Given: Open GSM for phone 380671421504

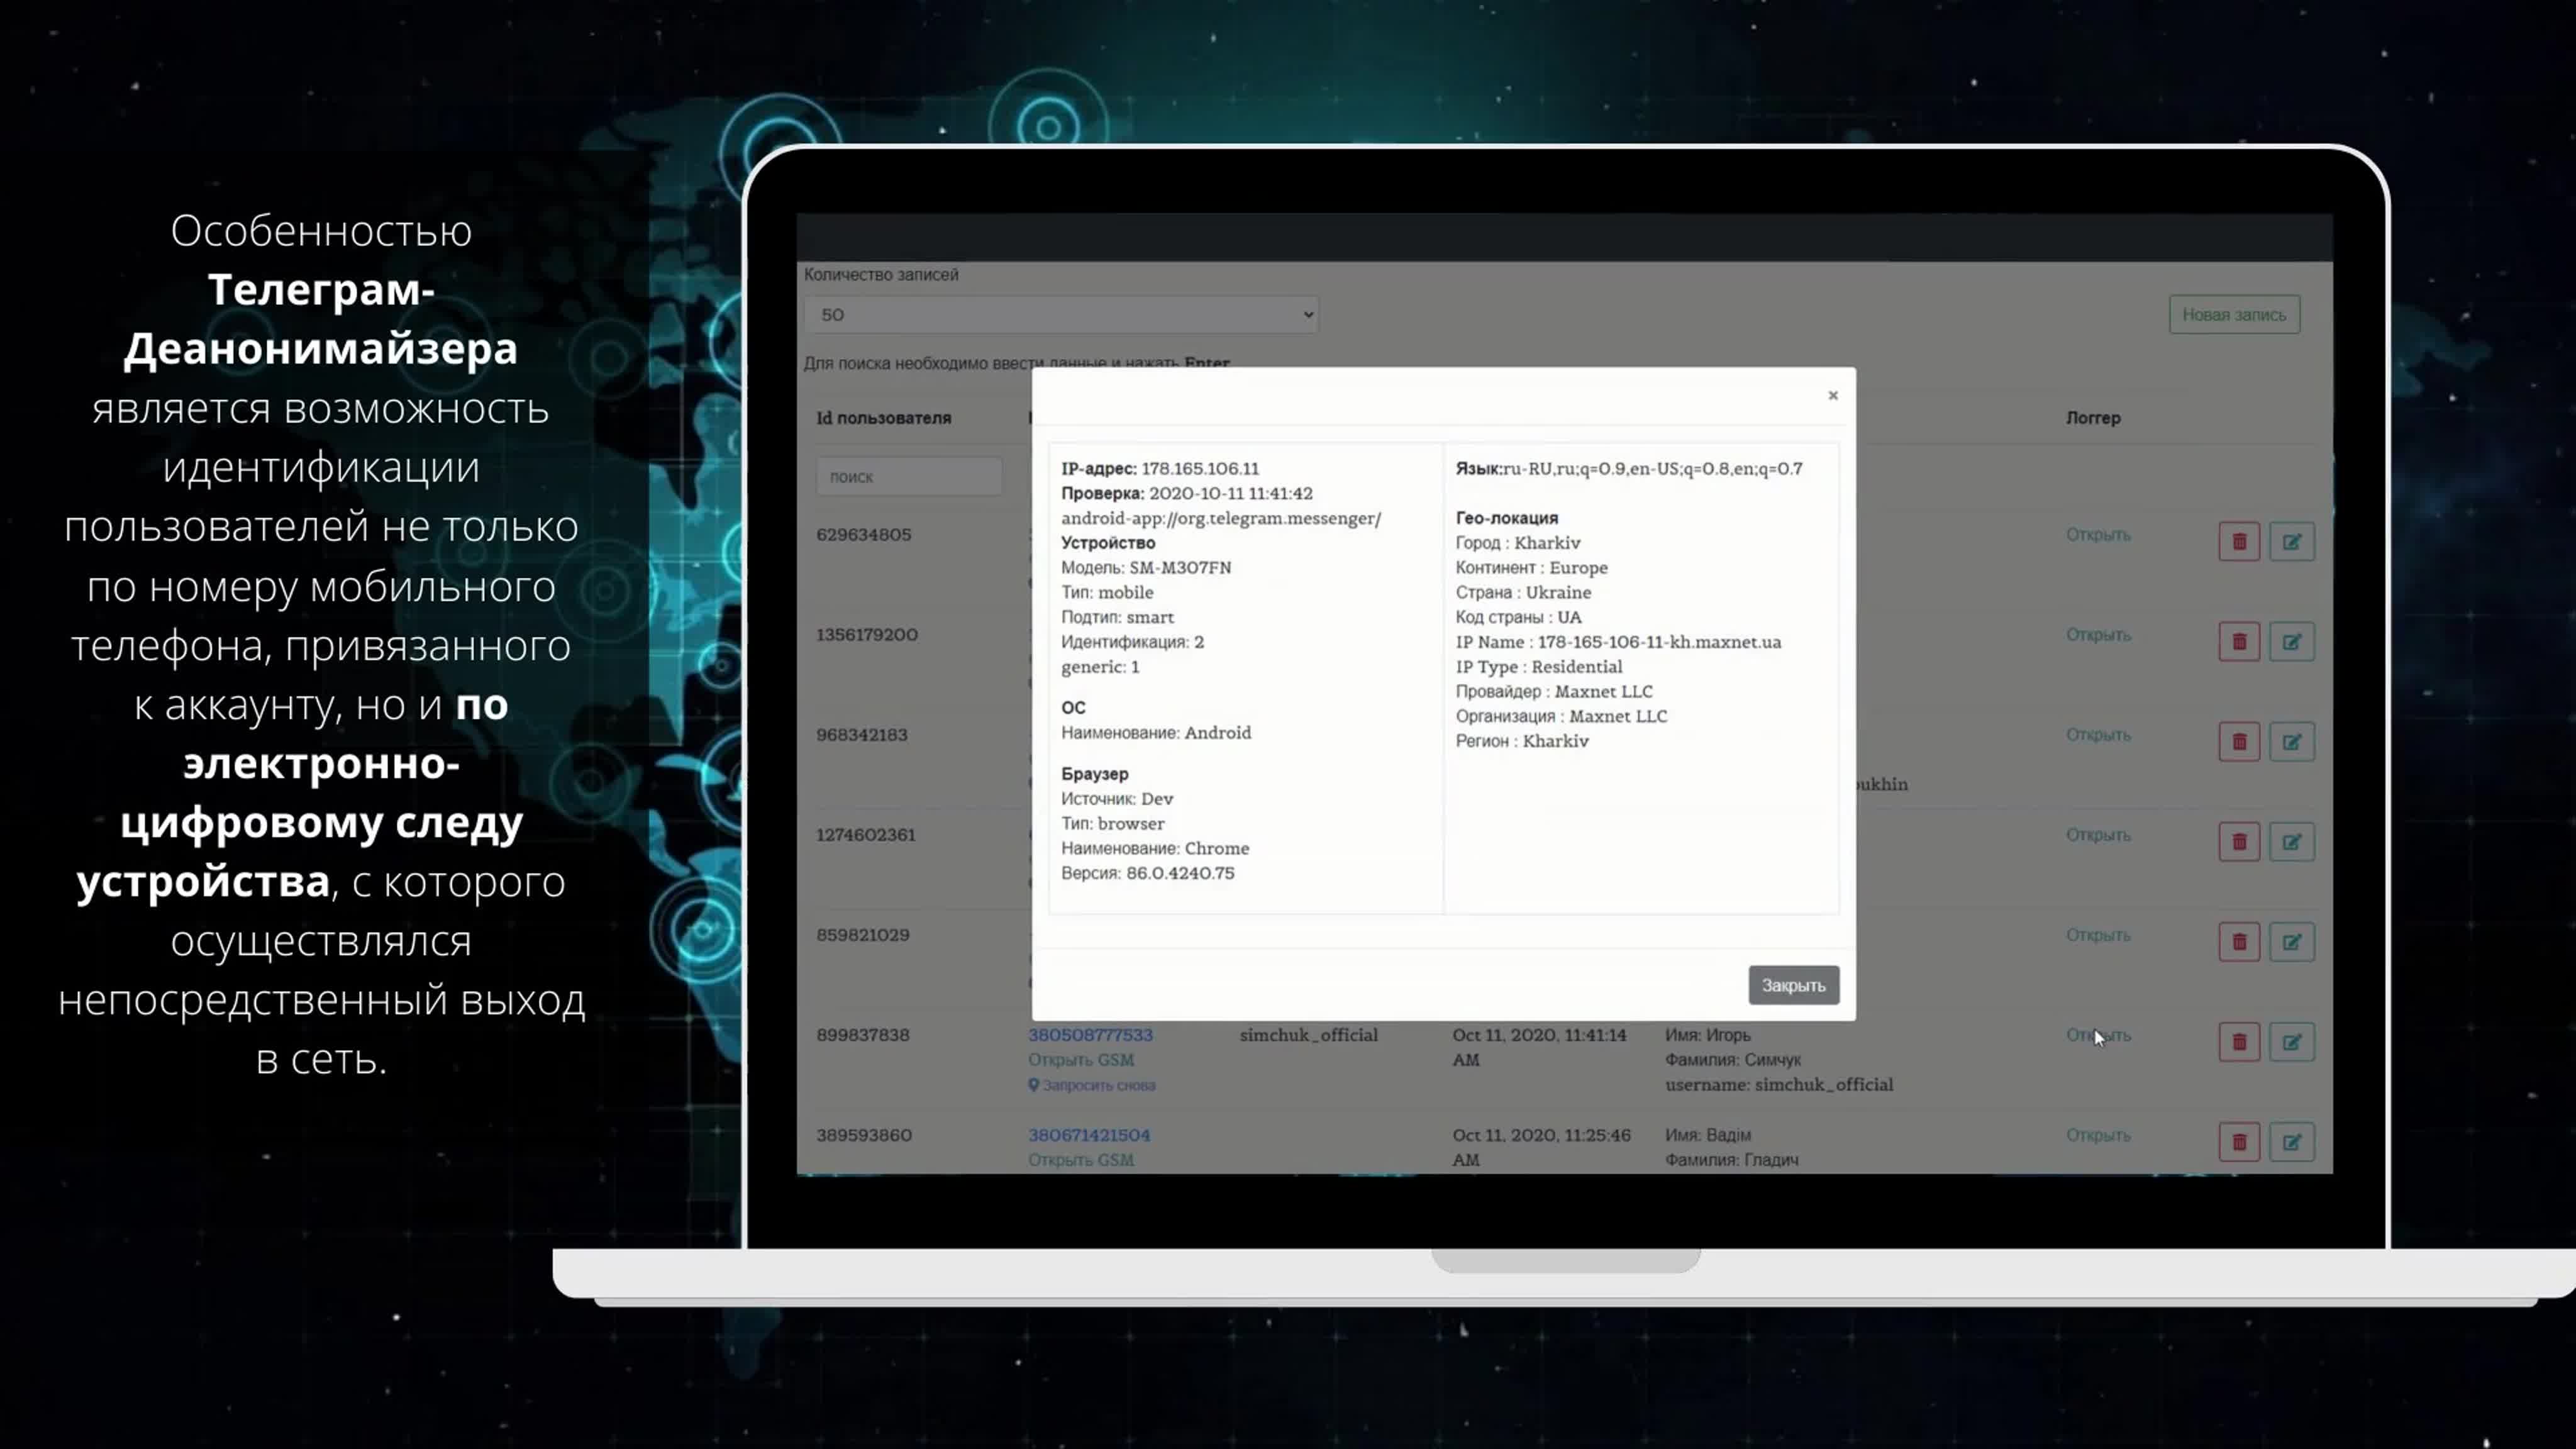Looking at the screenshot, I should (x=1080, y=1159).
